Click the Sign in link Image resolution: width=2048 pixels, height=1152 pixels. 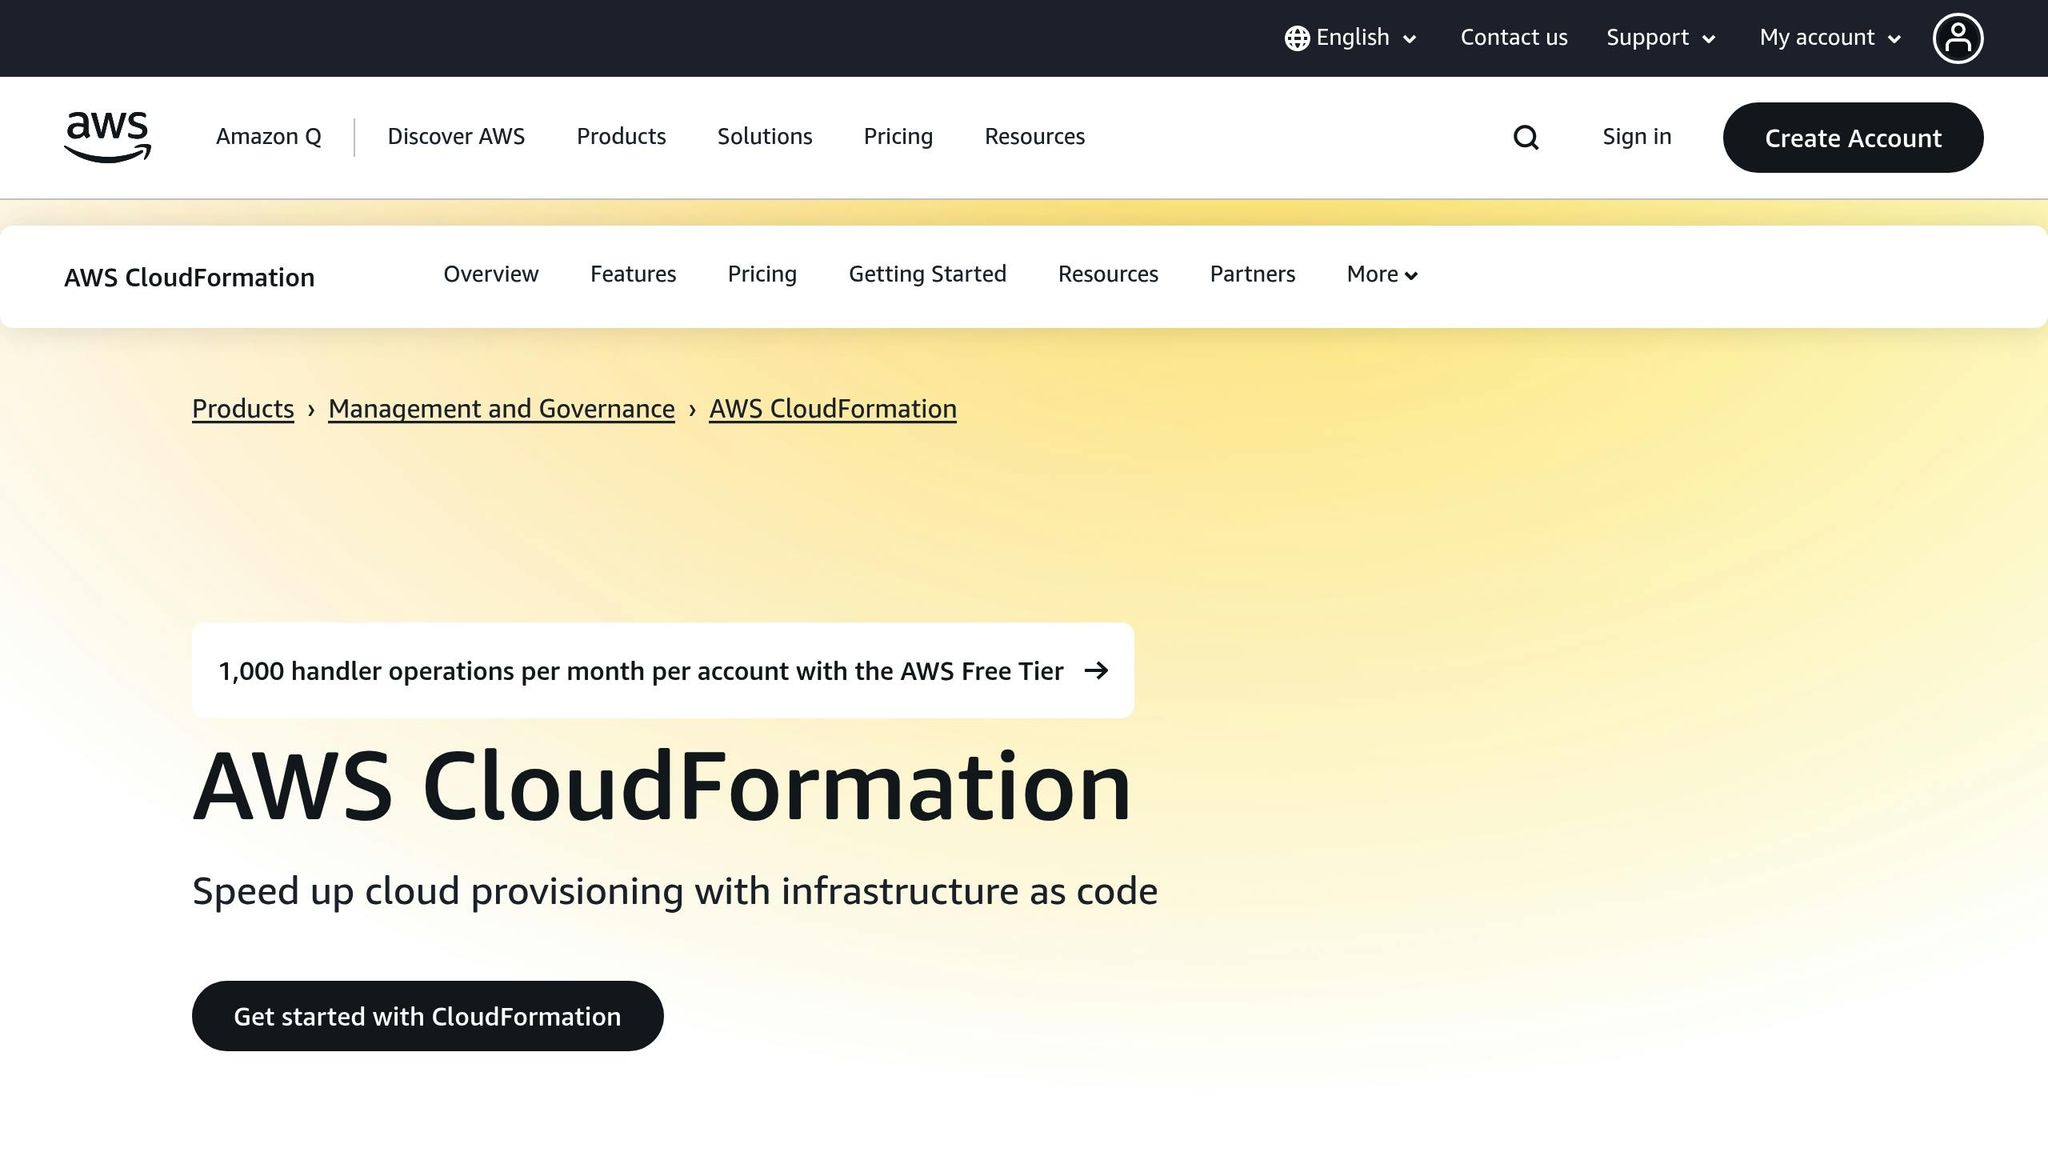[1636, 137]
